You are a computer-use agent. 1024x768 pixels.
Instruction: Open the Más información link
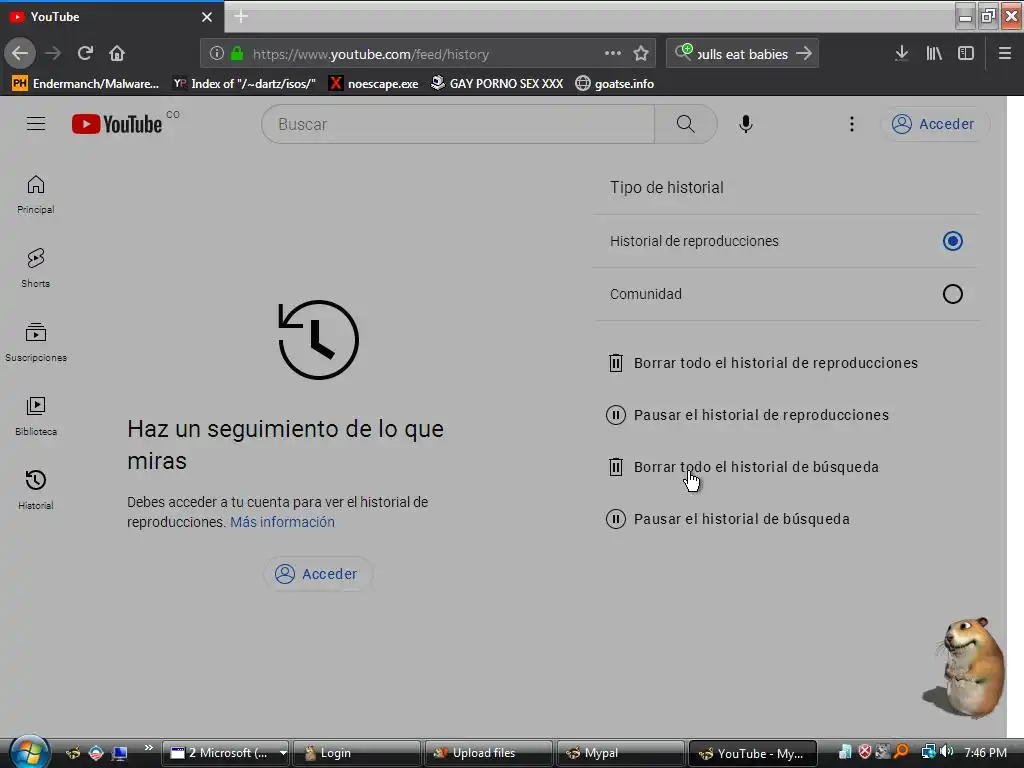[x=282, y=522]
